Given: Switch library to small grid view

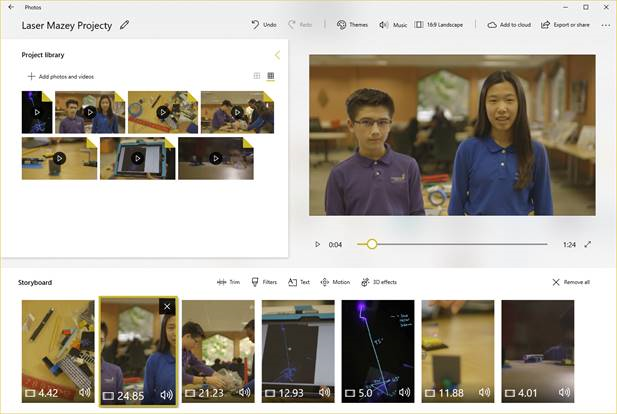Looking at the screenshot, I should (257, 76).
